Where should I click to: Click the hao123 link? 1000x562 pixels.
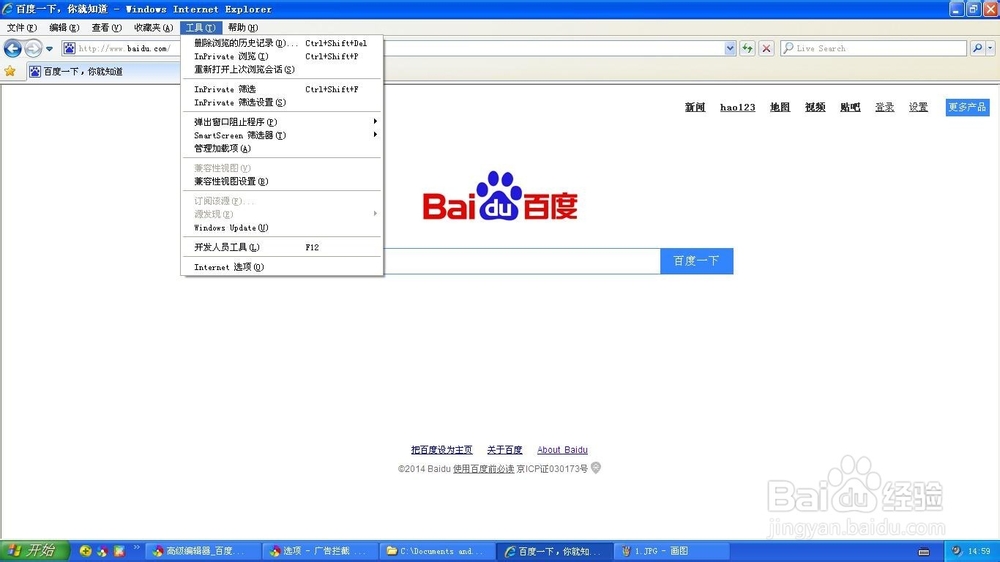pos(737,107)
